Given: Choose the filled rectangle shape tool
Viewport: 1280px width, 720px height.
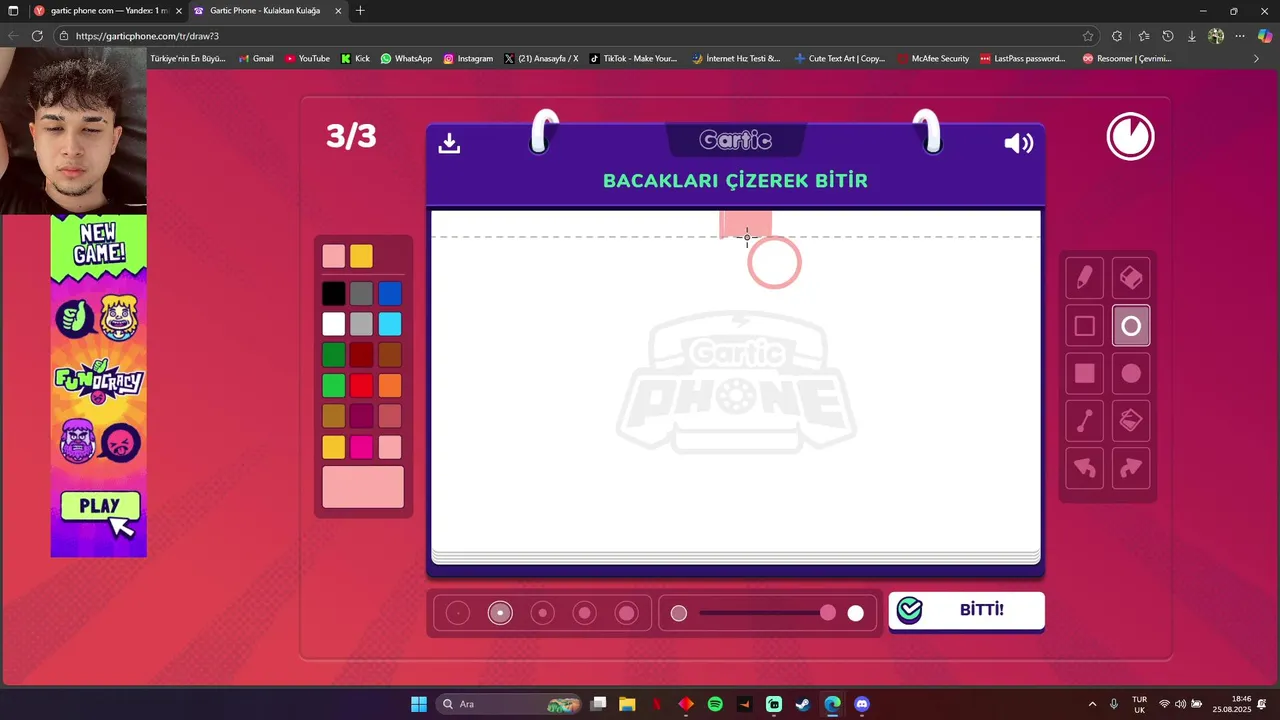Looking at the screenshot, I should pos(1084,374).
